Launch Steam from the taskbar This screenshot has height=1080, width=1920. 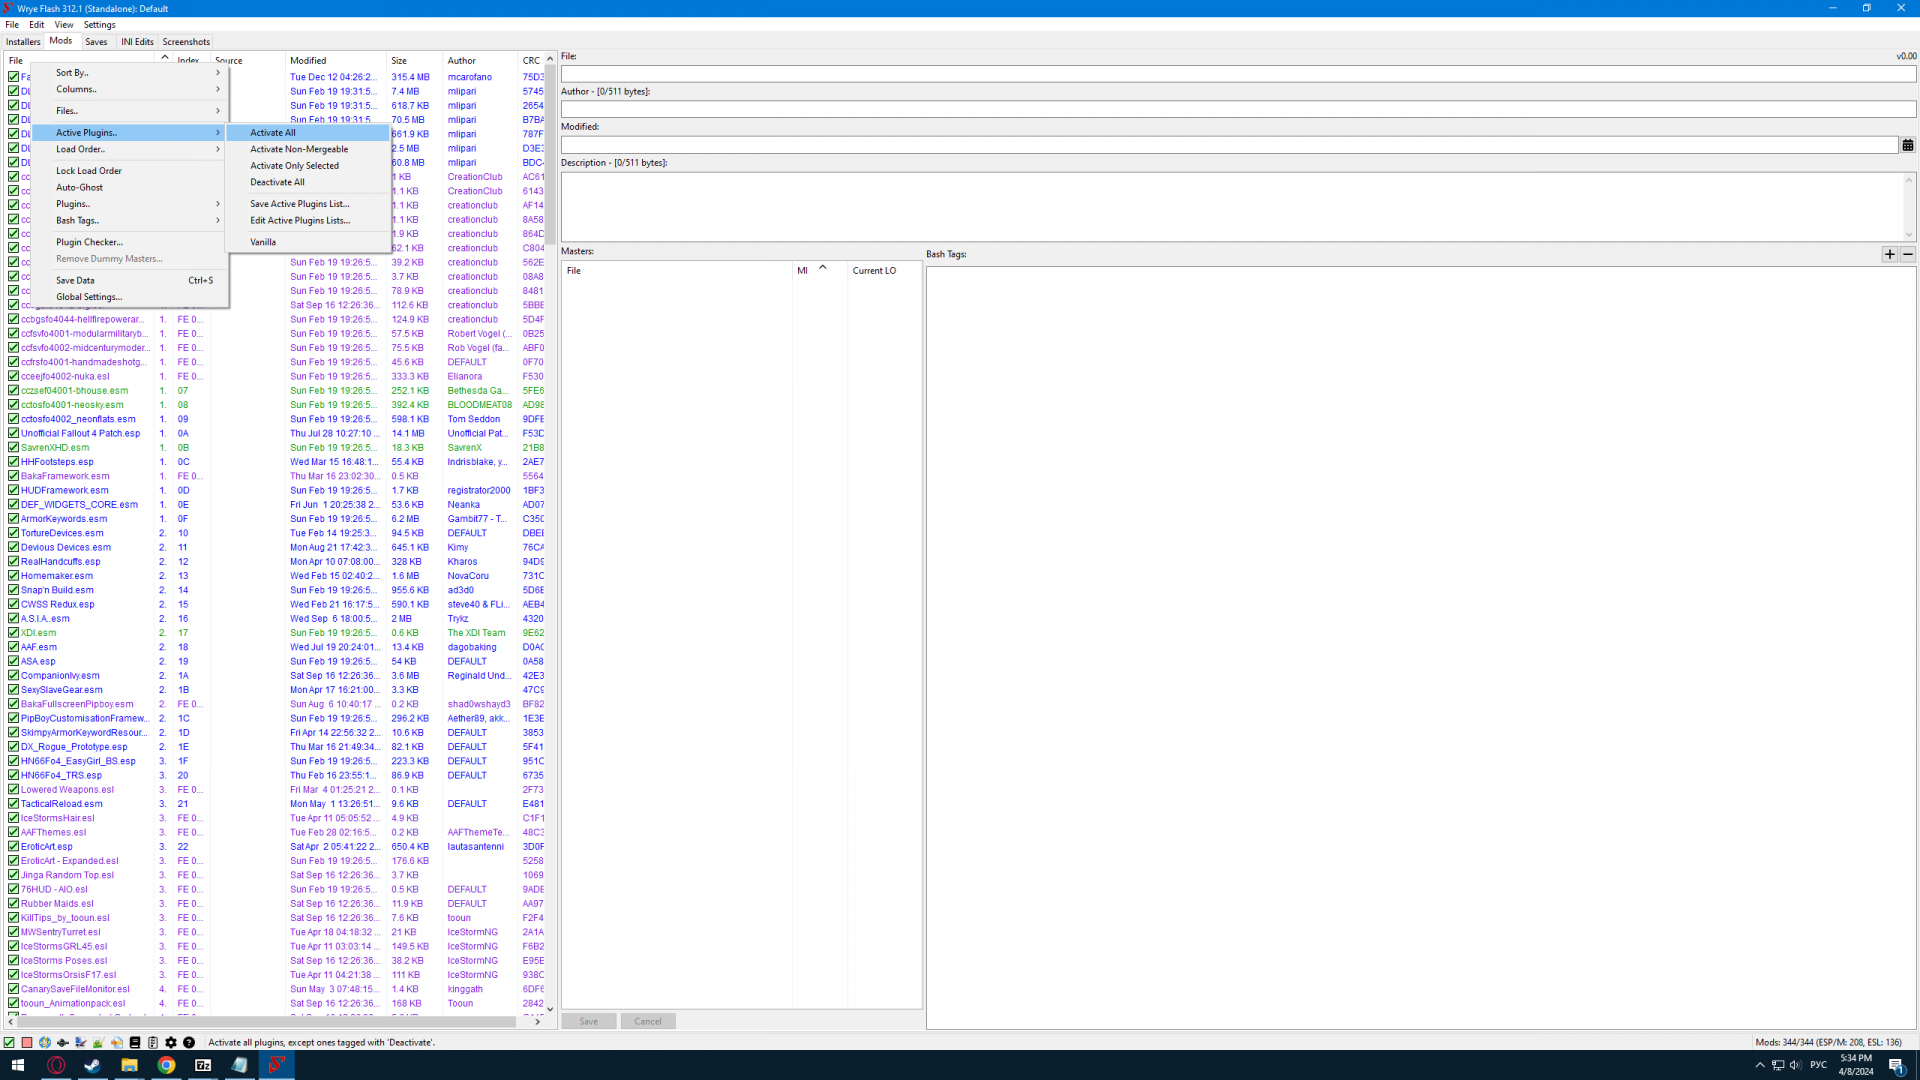pos(92,1065)
